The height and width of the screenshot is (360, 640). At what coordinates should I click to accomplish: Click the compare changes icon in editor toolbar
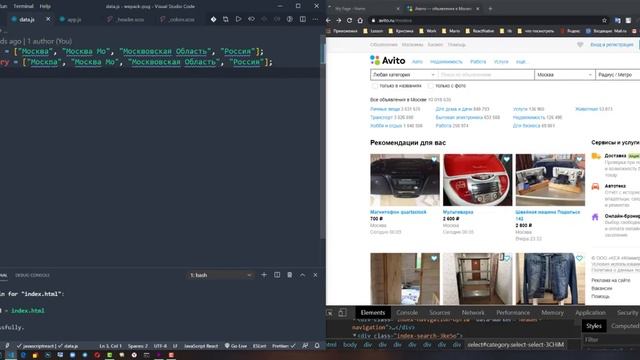pos(226,19)
